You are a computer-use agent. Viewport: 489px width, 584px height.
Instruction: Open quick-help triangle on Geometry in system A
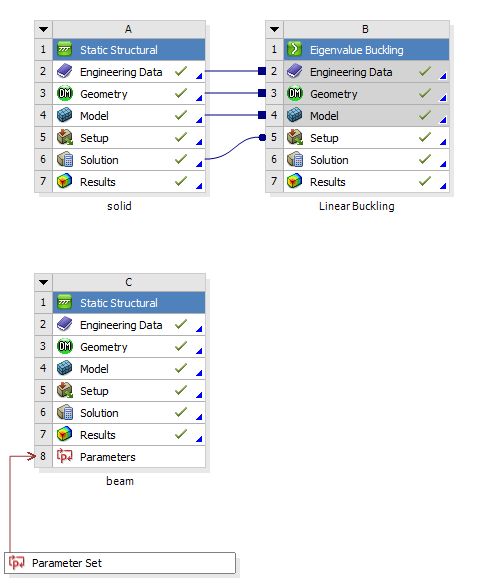[199, 98]
